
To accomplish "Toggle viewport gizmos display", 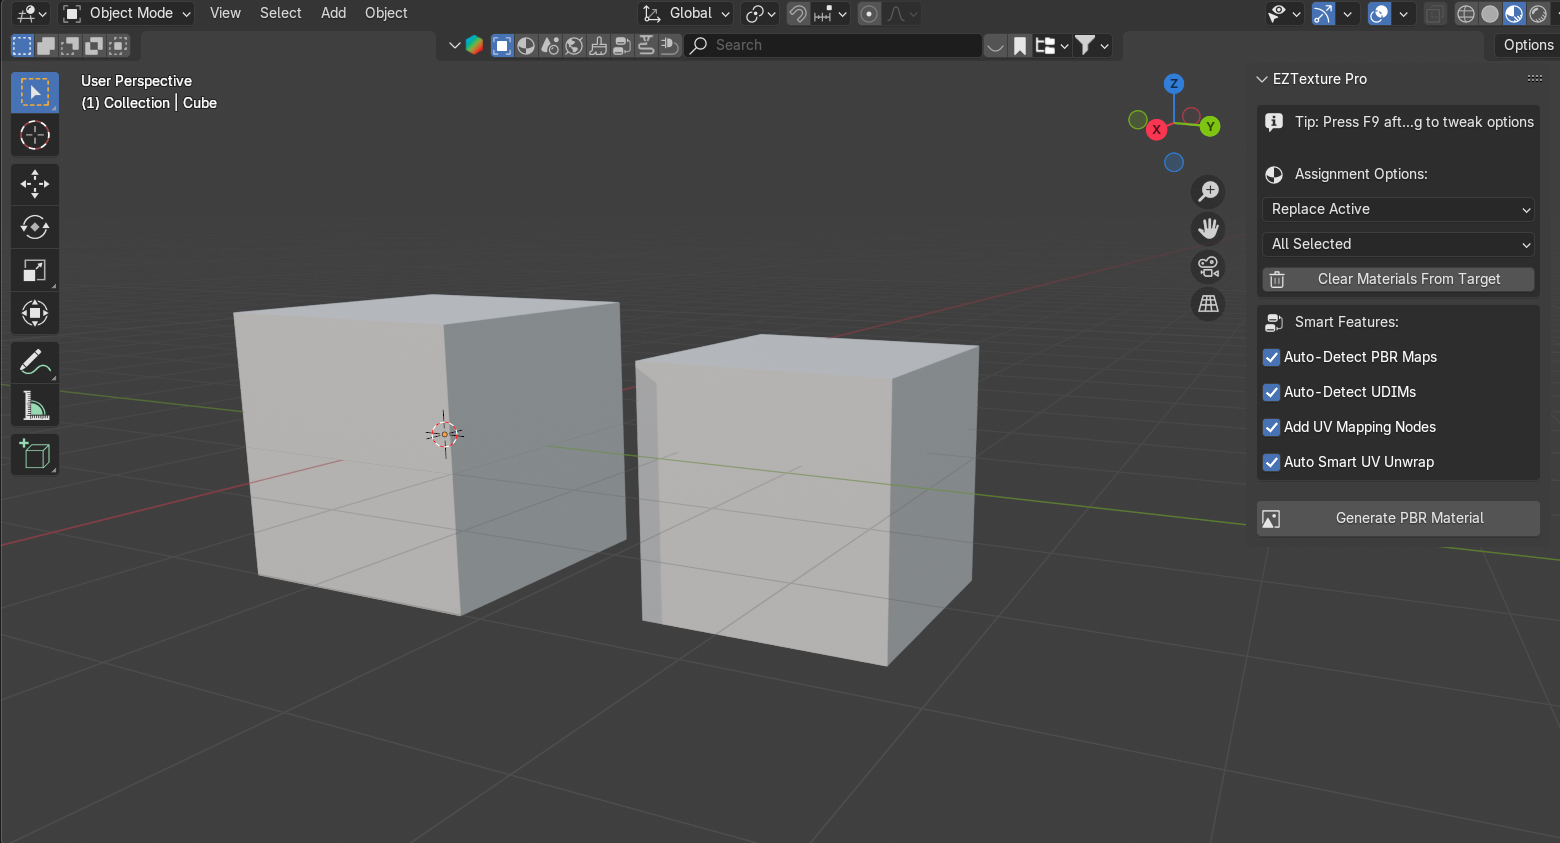I will (1323, 13).
